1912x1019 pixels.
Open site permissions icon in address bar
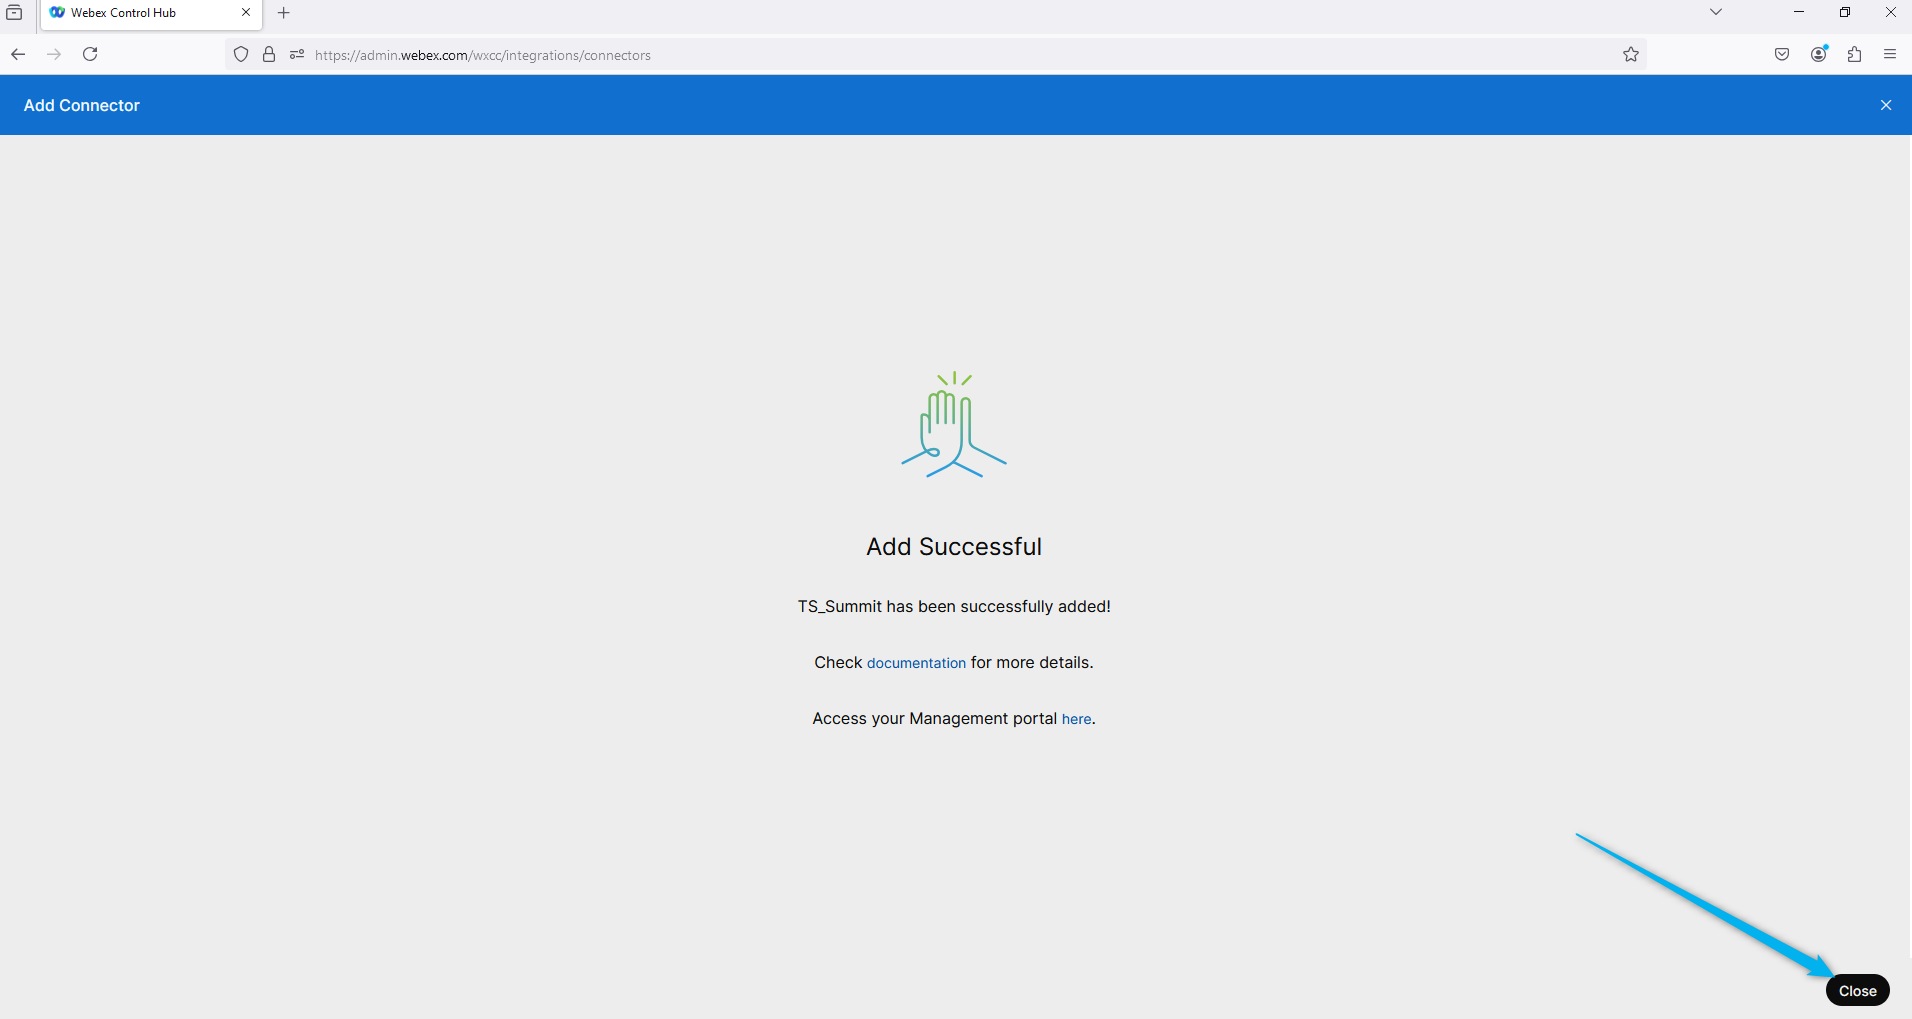pos(297,55)
